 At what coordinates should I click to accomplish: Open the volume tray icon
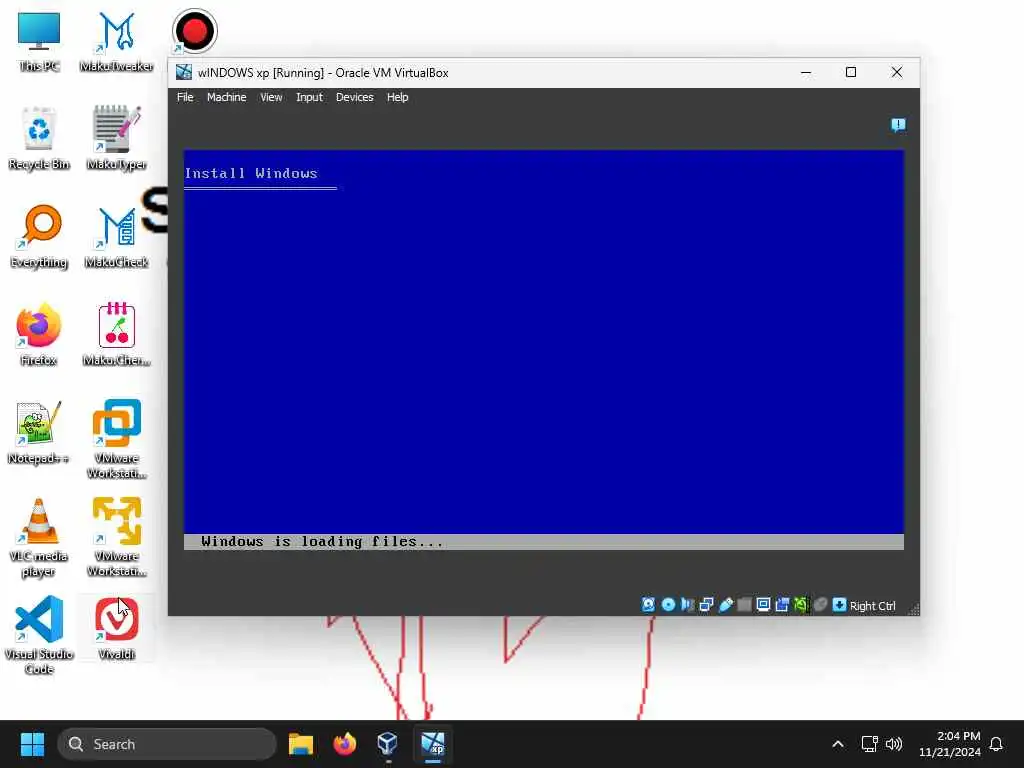click(x=894, y=744)
